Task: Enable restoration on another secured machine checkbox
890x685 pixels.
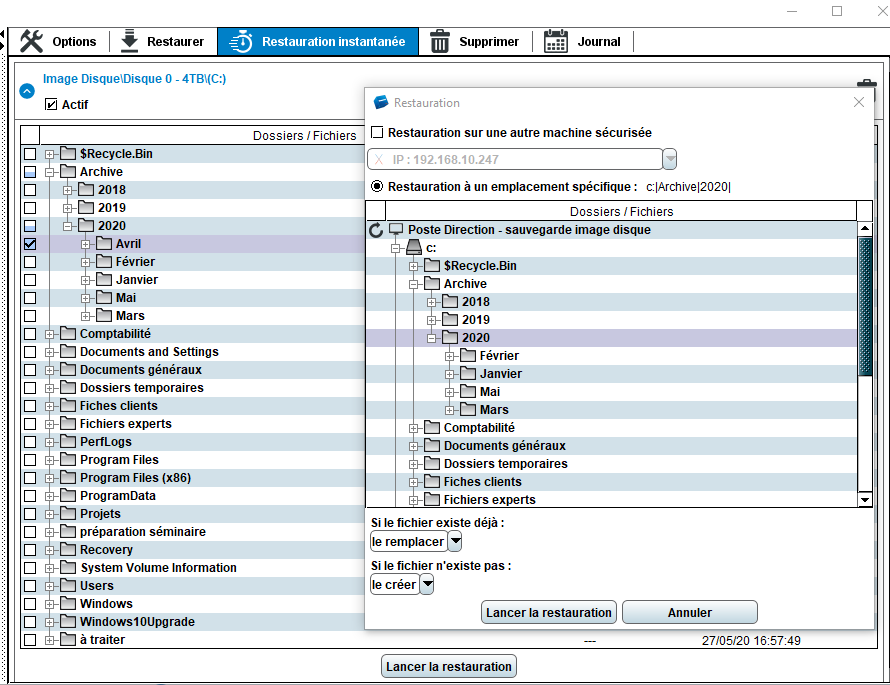Action: click(377, 132)
